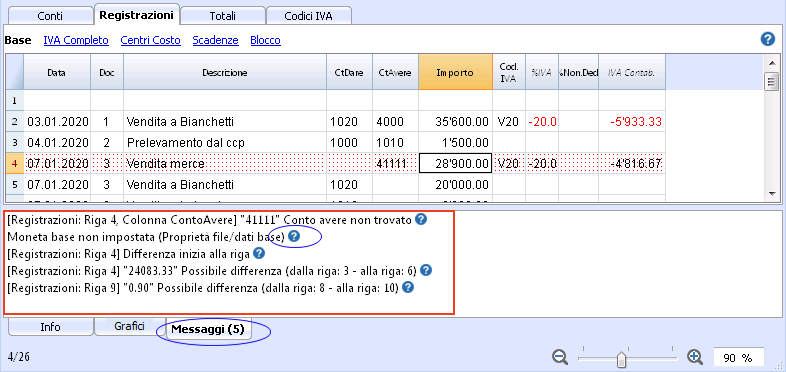This screenshot has width=786, height=372.
Task: Click the 41111 credit account cell
Action: point(395,163)
